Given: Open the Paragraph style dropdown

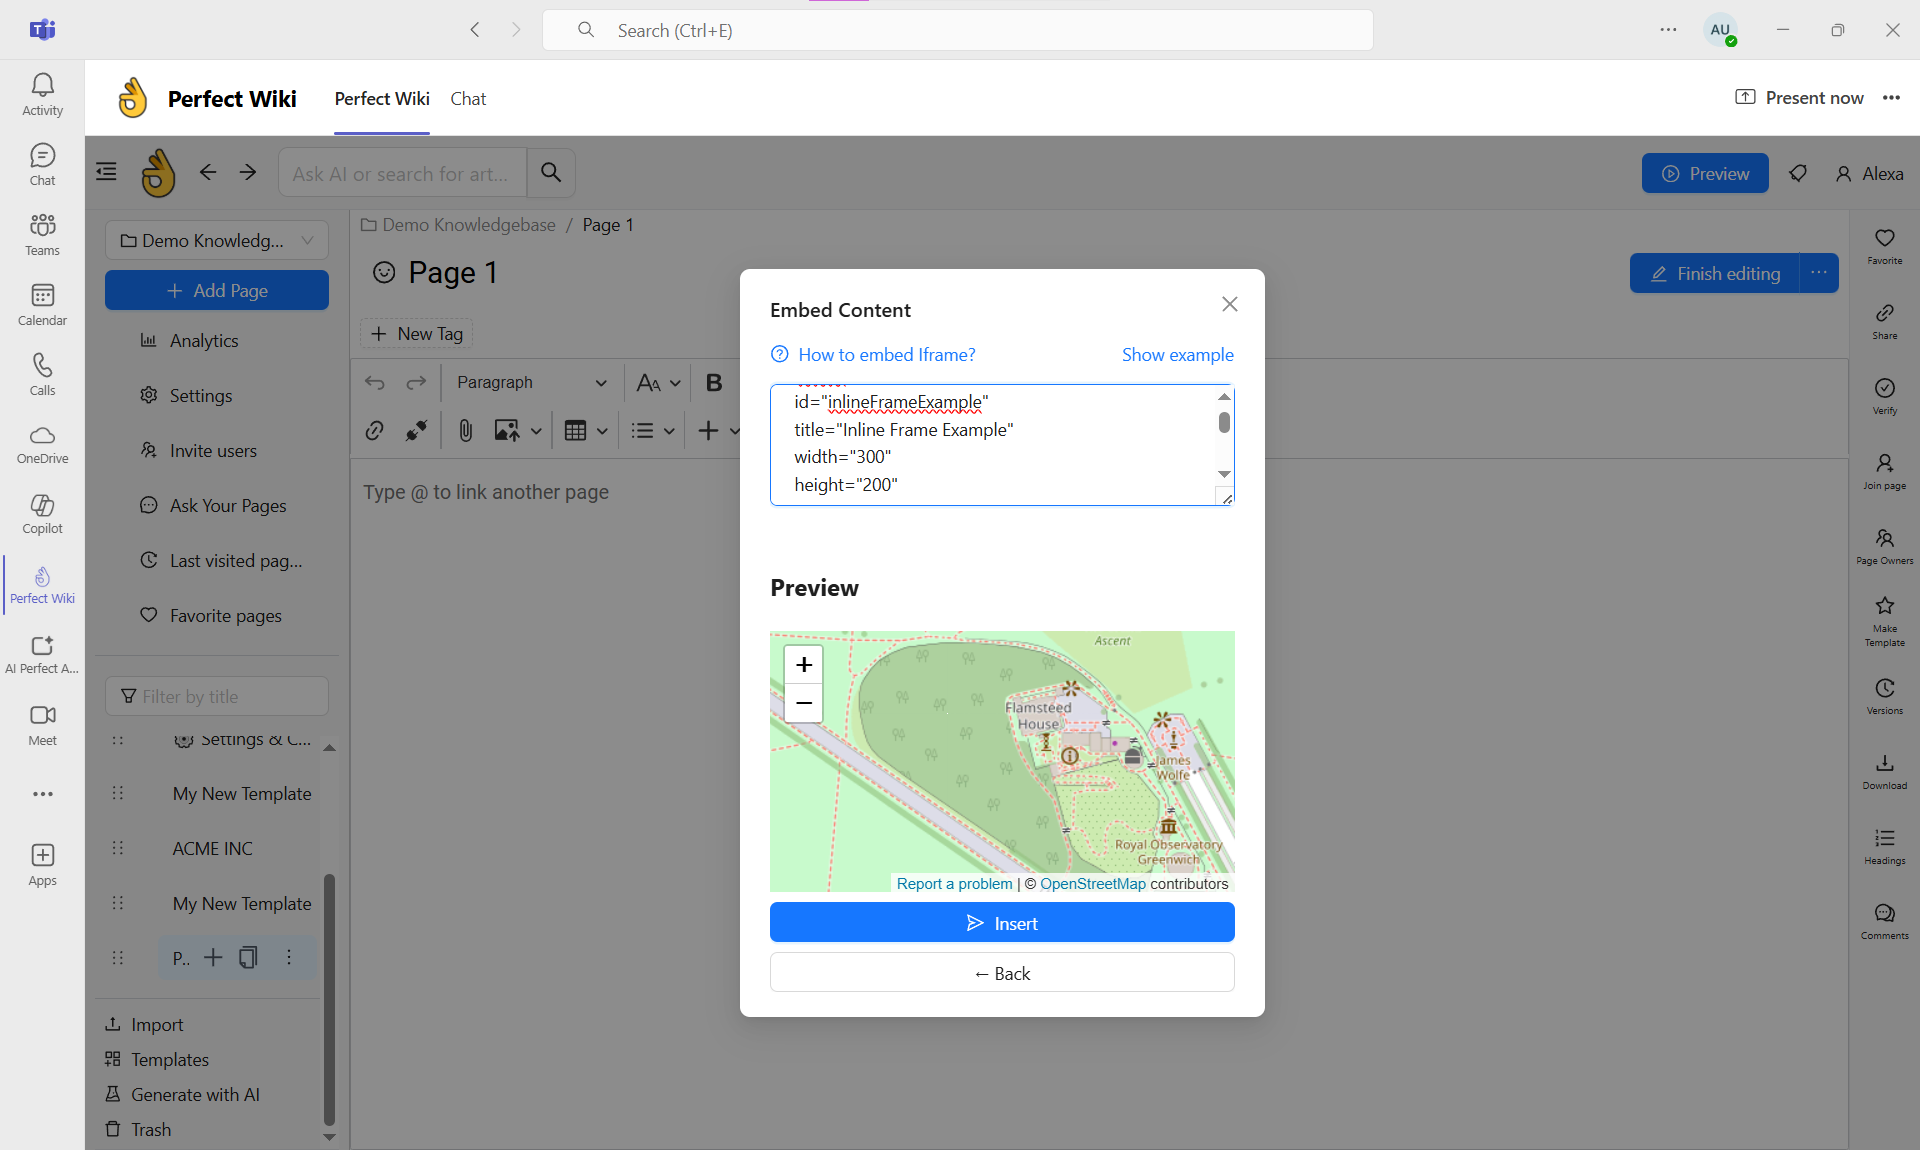Looking at the screenshot, I should pos(530,382).
